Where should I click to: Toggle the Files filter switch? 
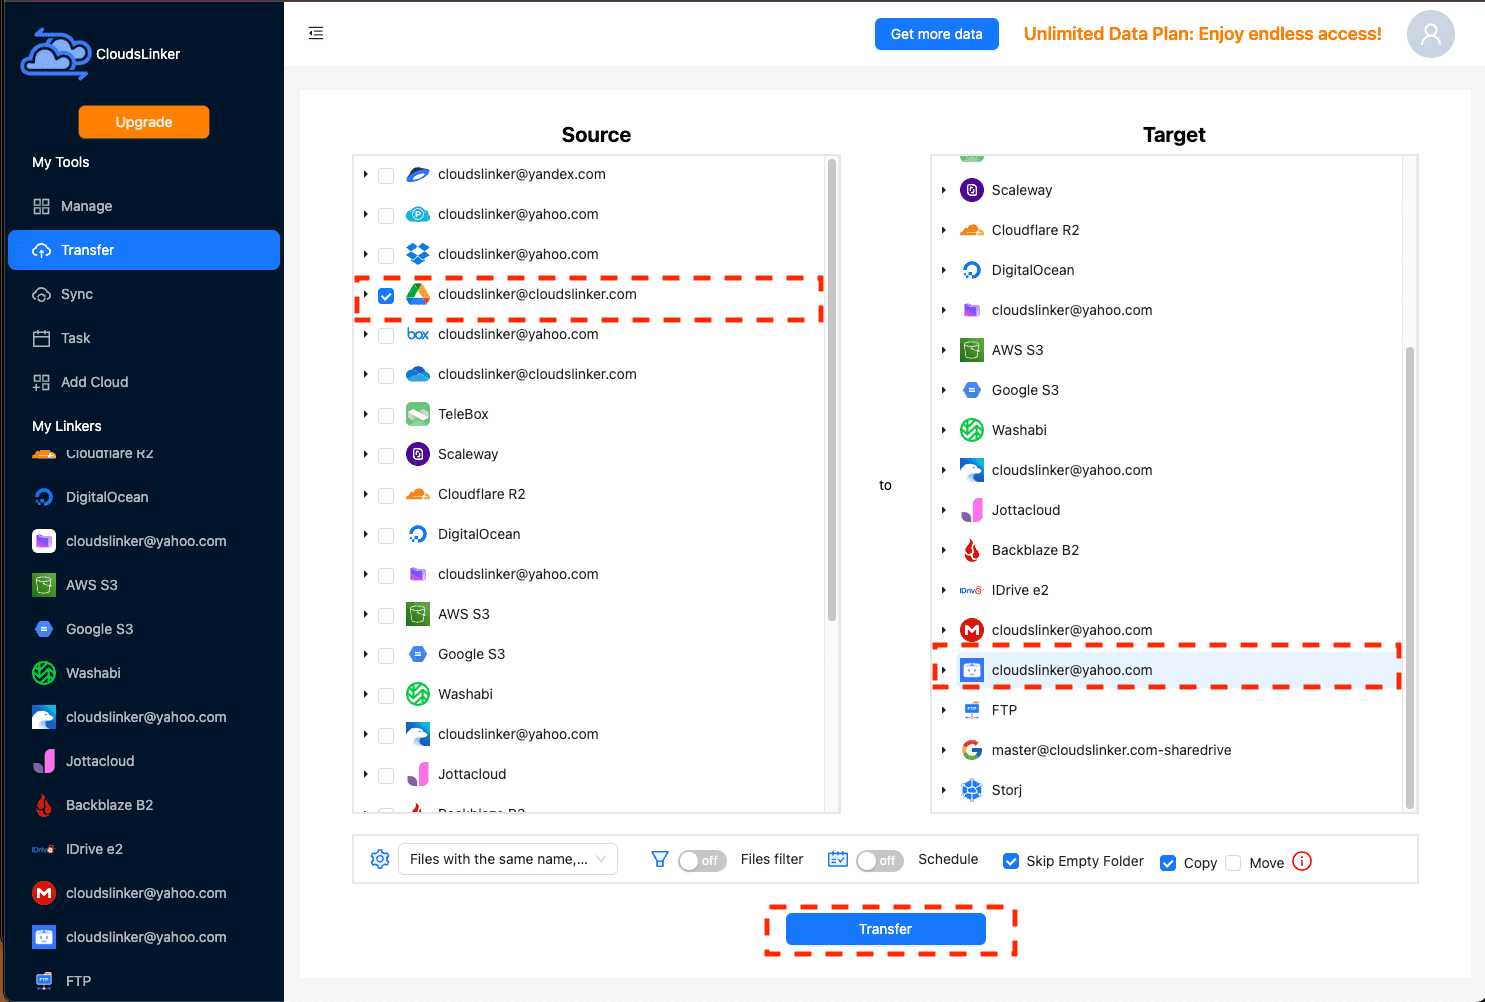coord(702,860)
